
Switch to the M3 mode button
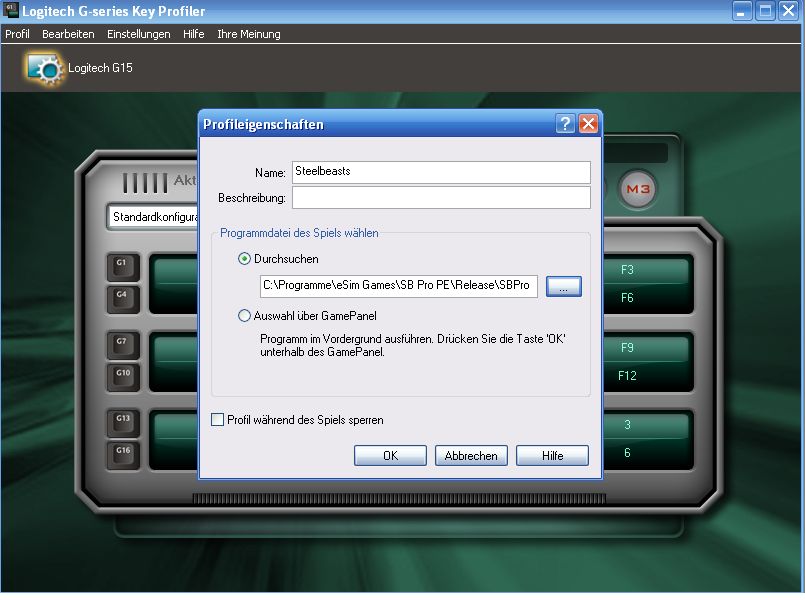pyautogui.click(x=636, y=188)
